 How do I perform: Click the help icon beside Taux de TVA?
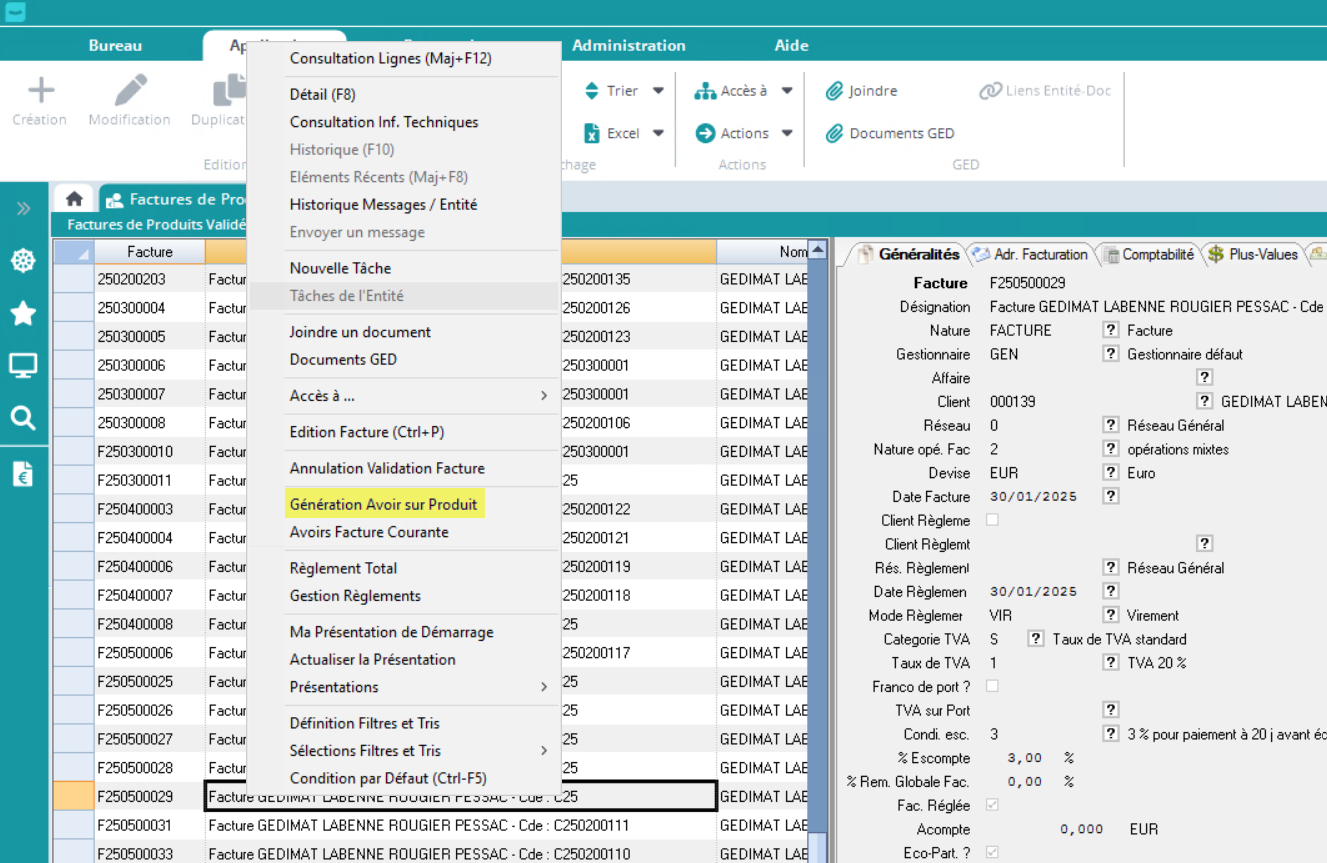point(1110,663)
